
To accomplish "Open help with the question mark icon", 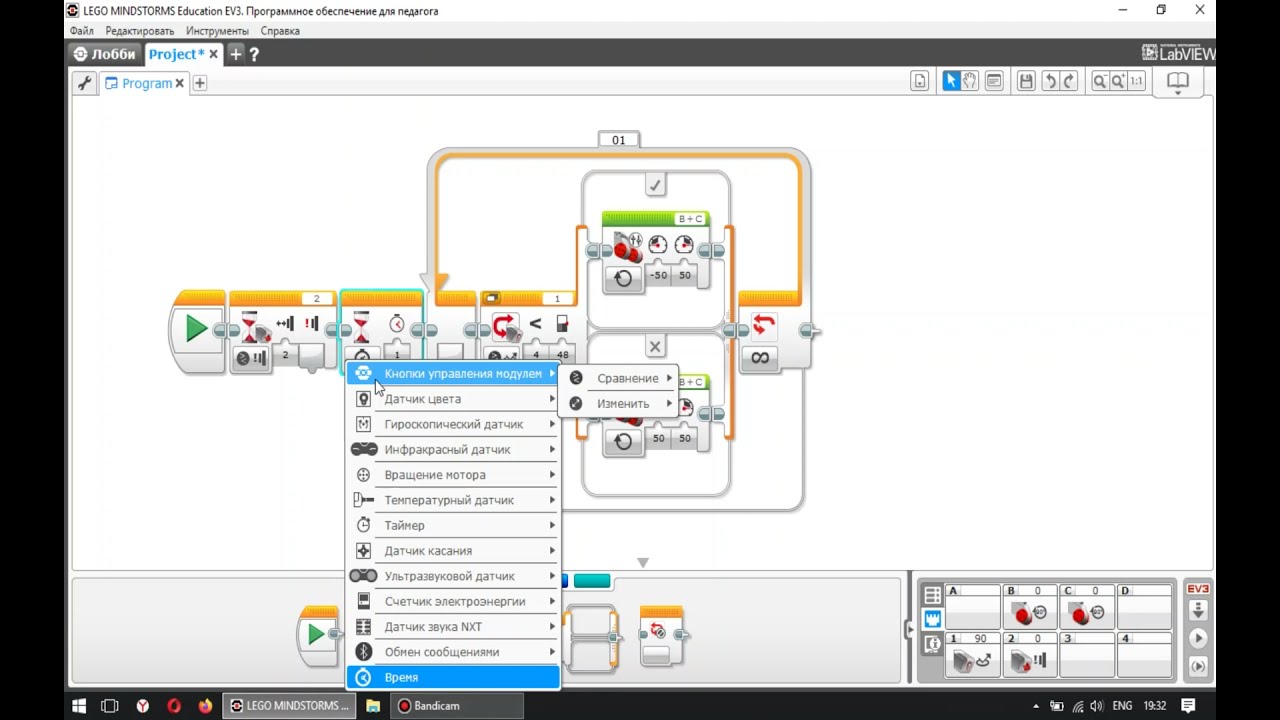I will [254, 54].
